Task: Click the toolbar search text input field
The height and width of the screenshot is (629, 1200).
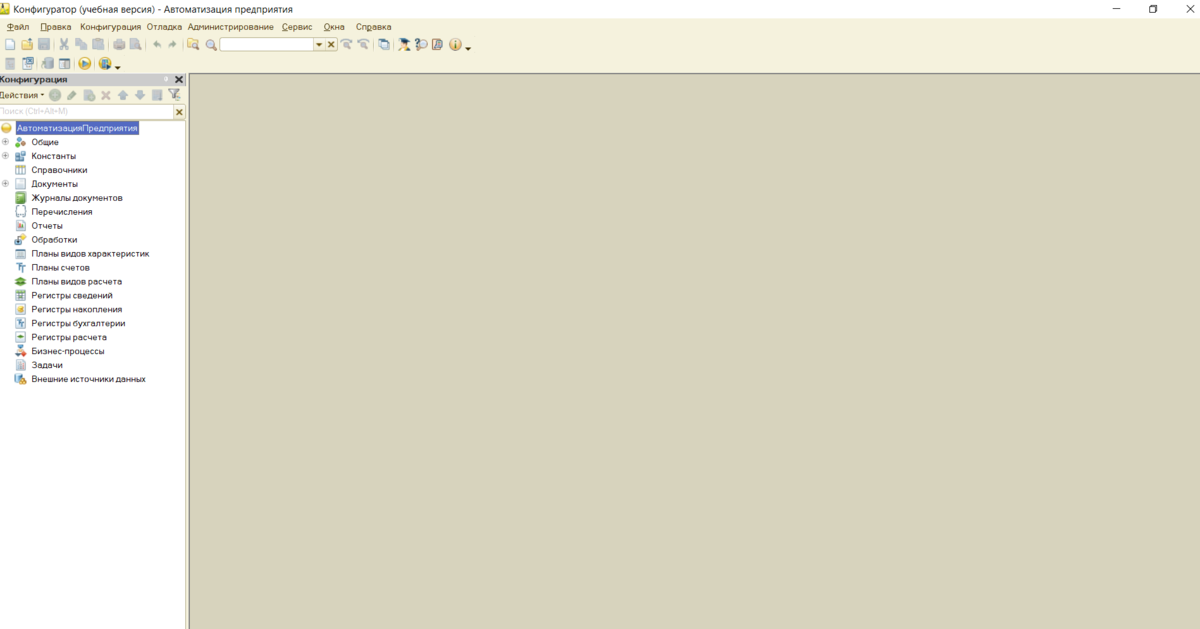Action: [266, 45]
